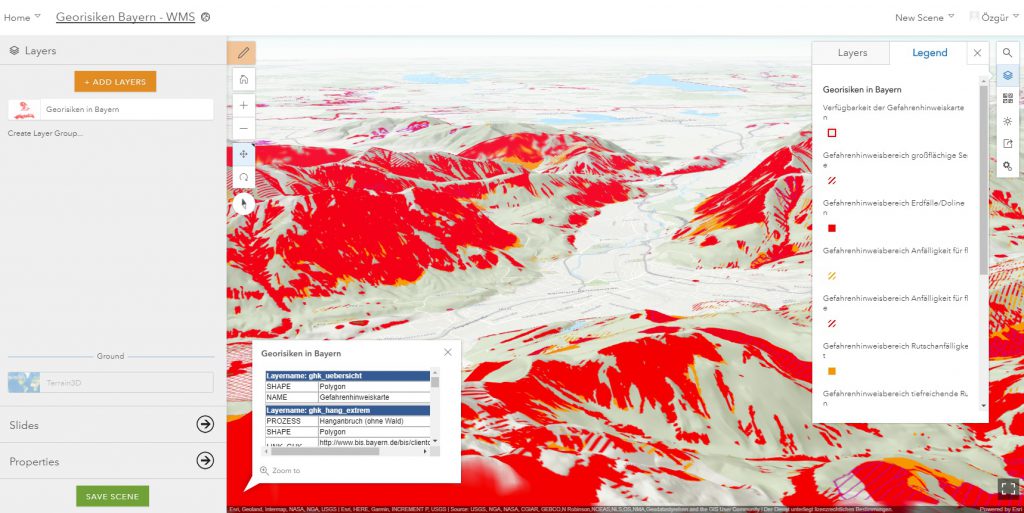Click the red outlined square legend swatch
This screenshot has height=513, width=1024.
coord(832,133)
